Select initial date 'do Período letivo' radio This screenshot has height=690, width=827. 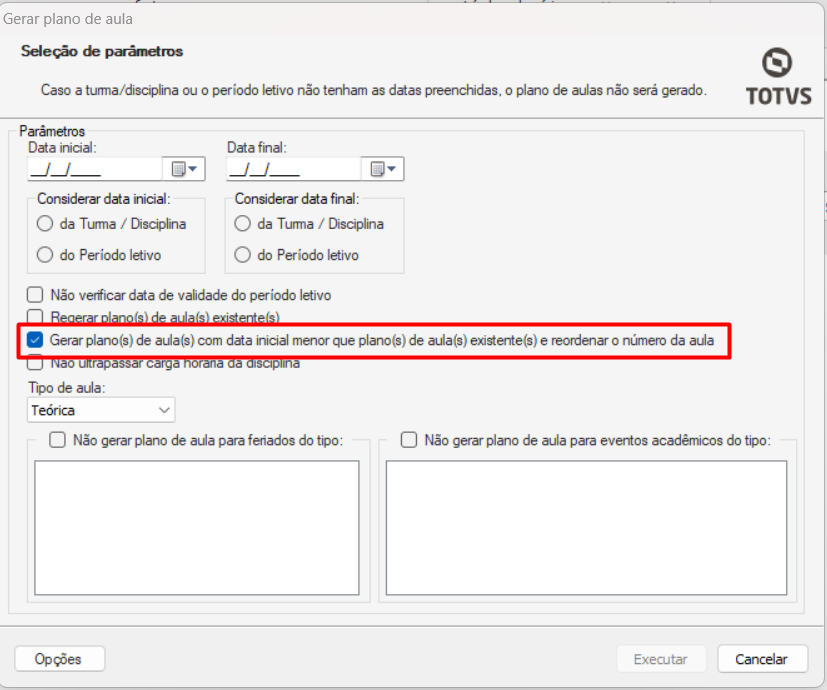point(45,255)
